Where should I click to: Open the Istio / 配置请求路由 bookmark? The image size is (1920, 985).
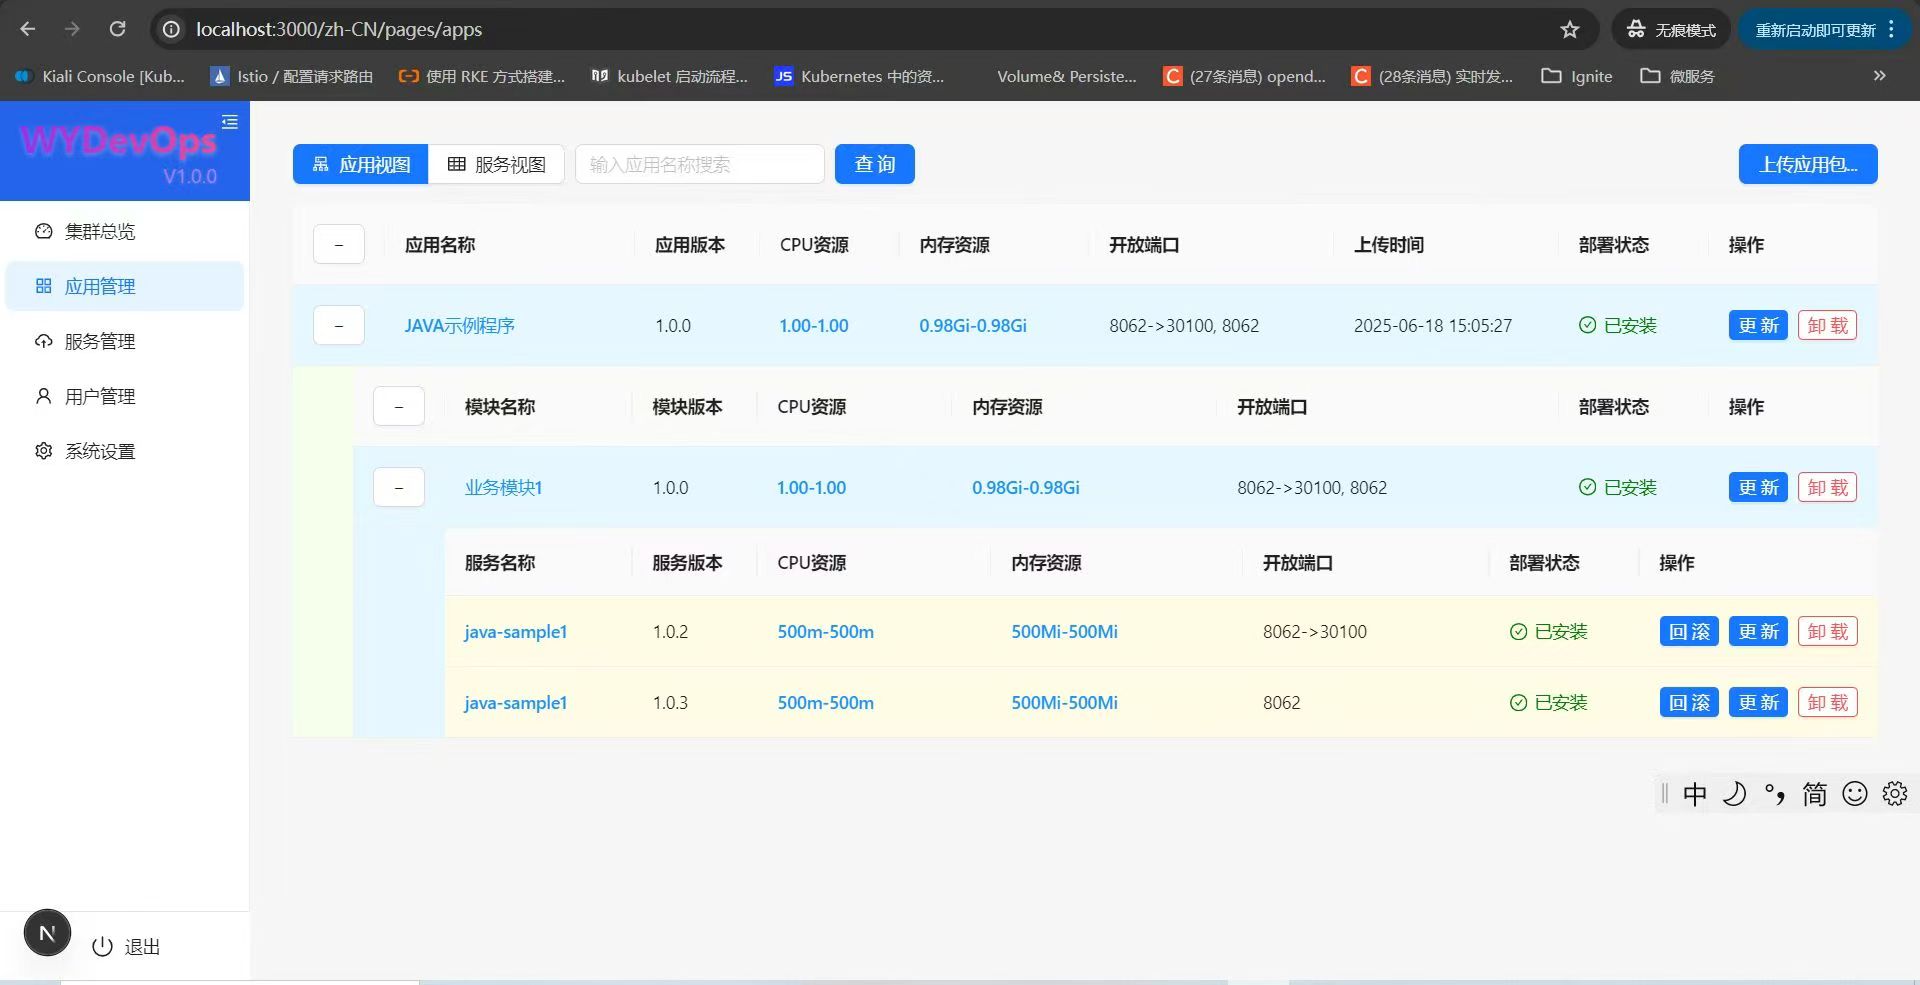pos(291,76)
